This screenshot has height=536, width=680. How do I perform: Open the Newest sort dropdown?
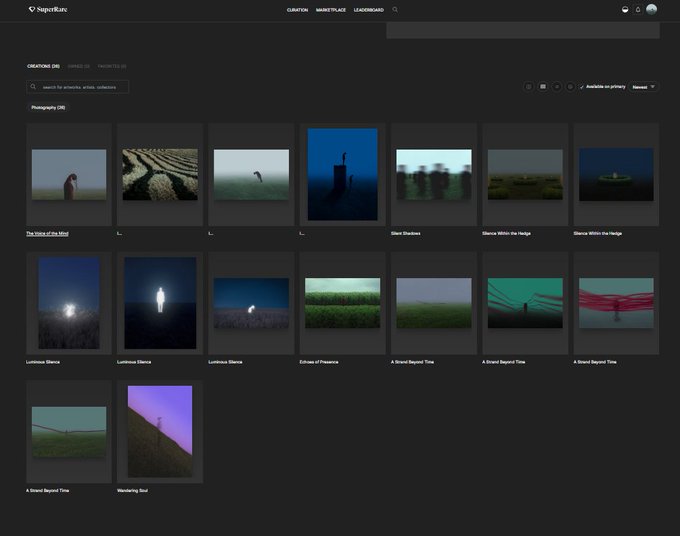coord(644,87)
